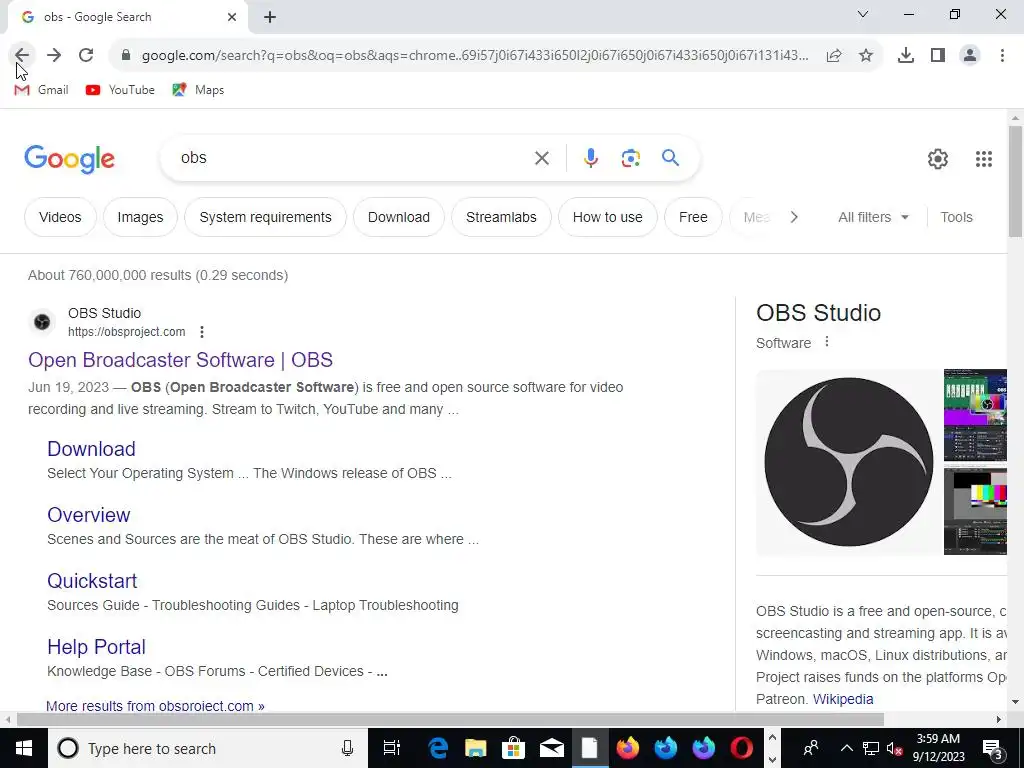Open the Windows Start menu
The width and height of the screenshot is (1024, 768).
[24, 748]
